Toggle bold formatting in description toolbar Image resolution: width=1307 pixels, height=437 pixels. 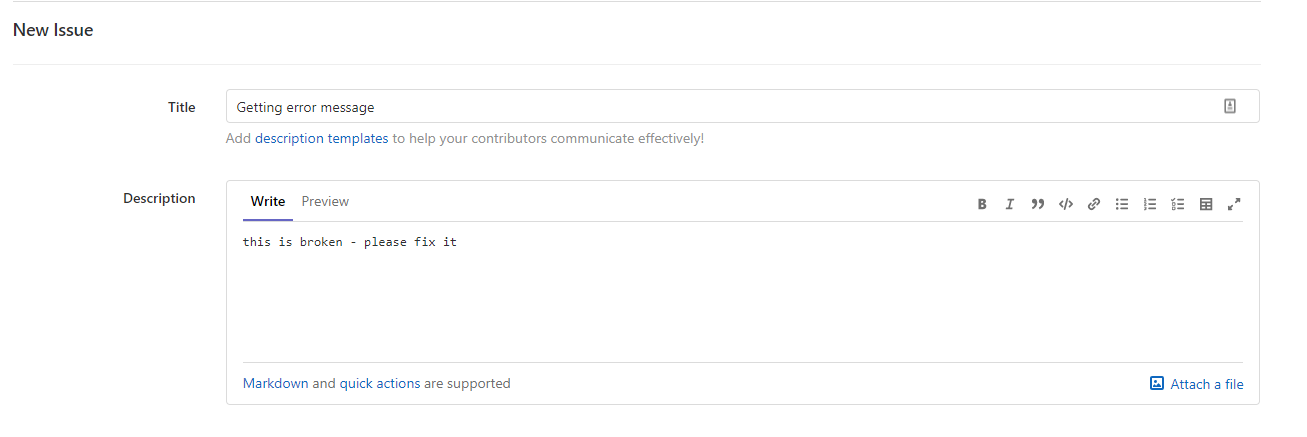click(x=982, y=204)
